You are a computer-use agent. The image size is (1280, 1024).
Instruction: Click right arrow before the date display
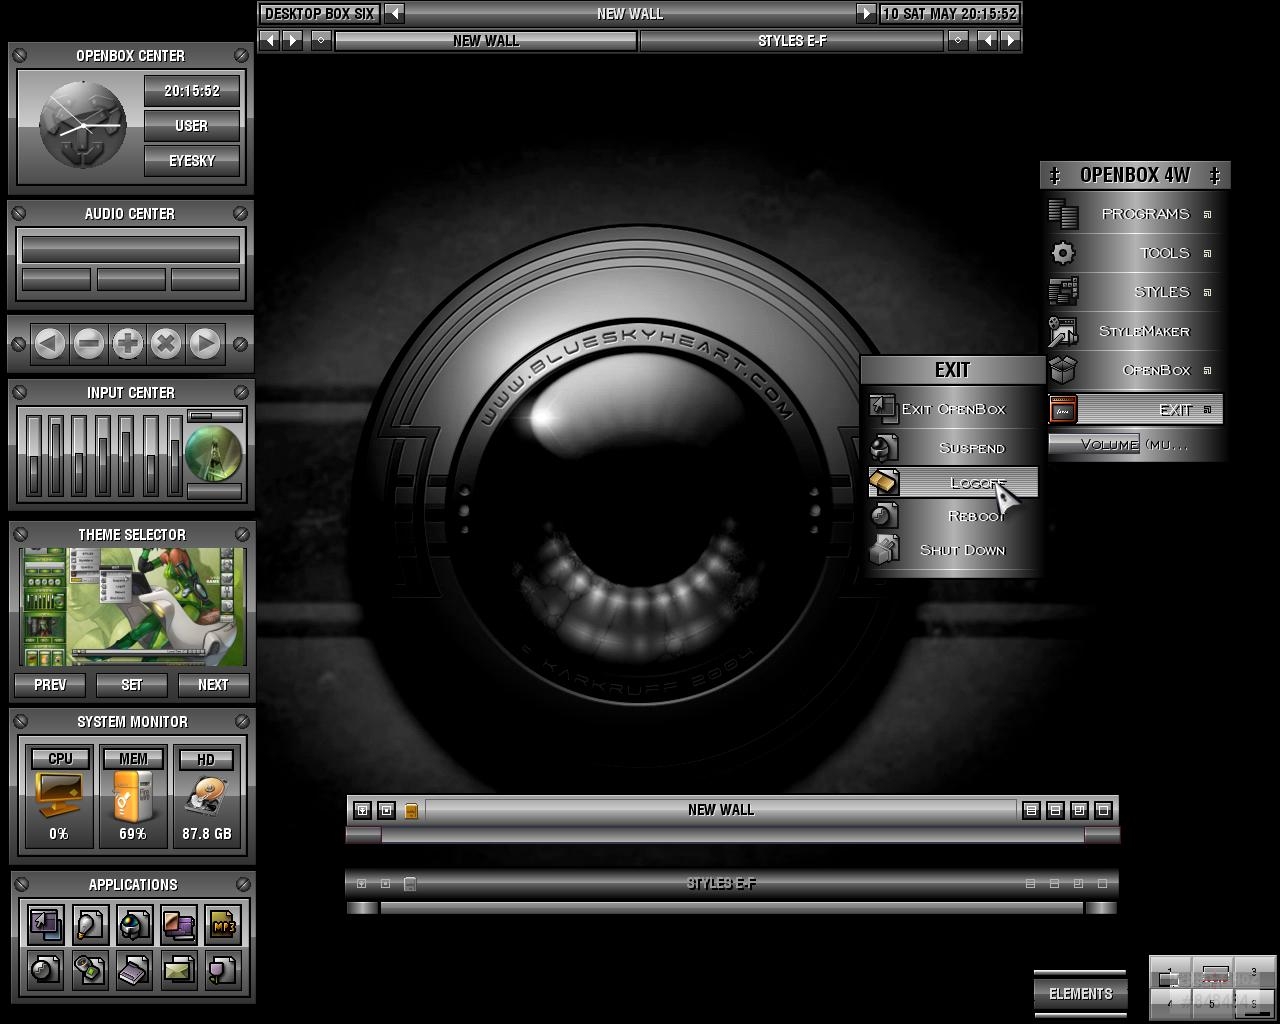[x=865, y=13]
